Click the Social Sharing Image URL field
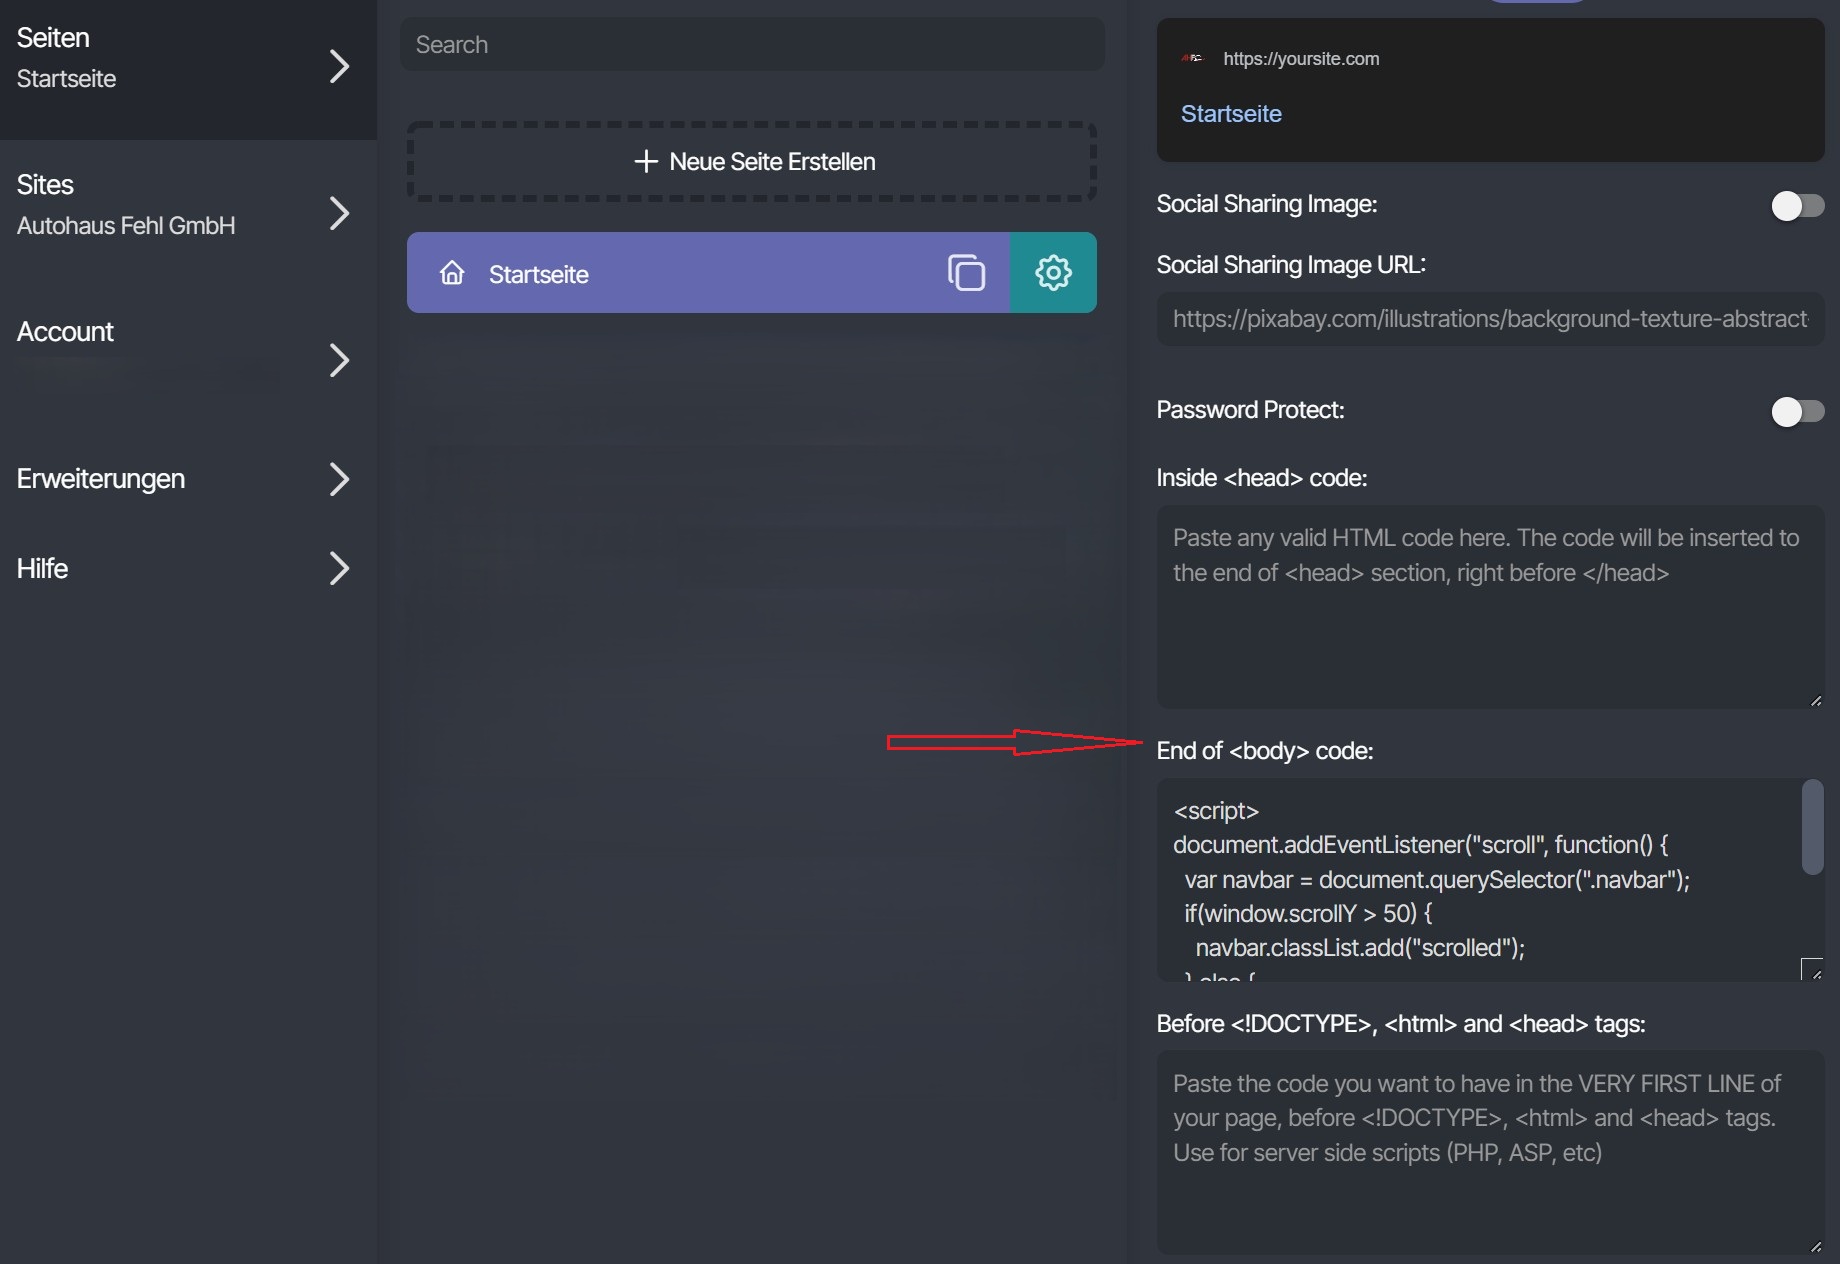 pos(1489,319)
